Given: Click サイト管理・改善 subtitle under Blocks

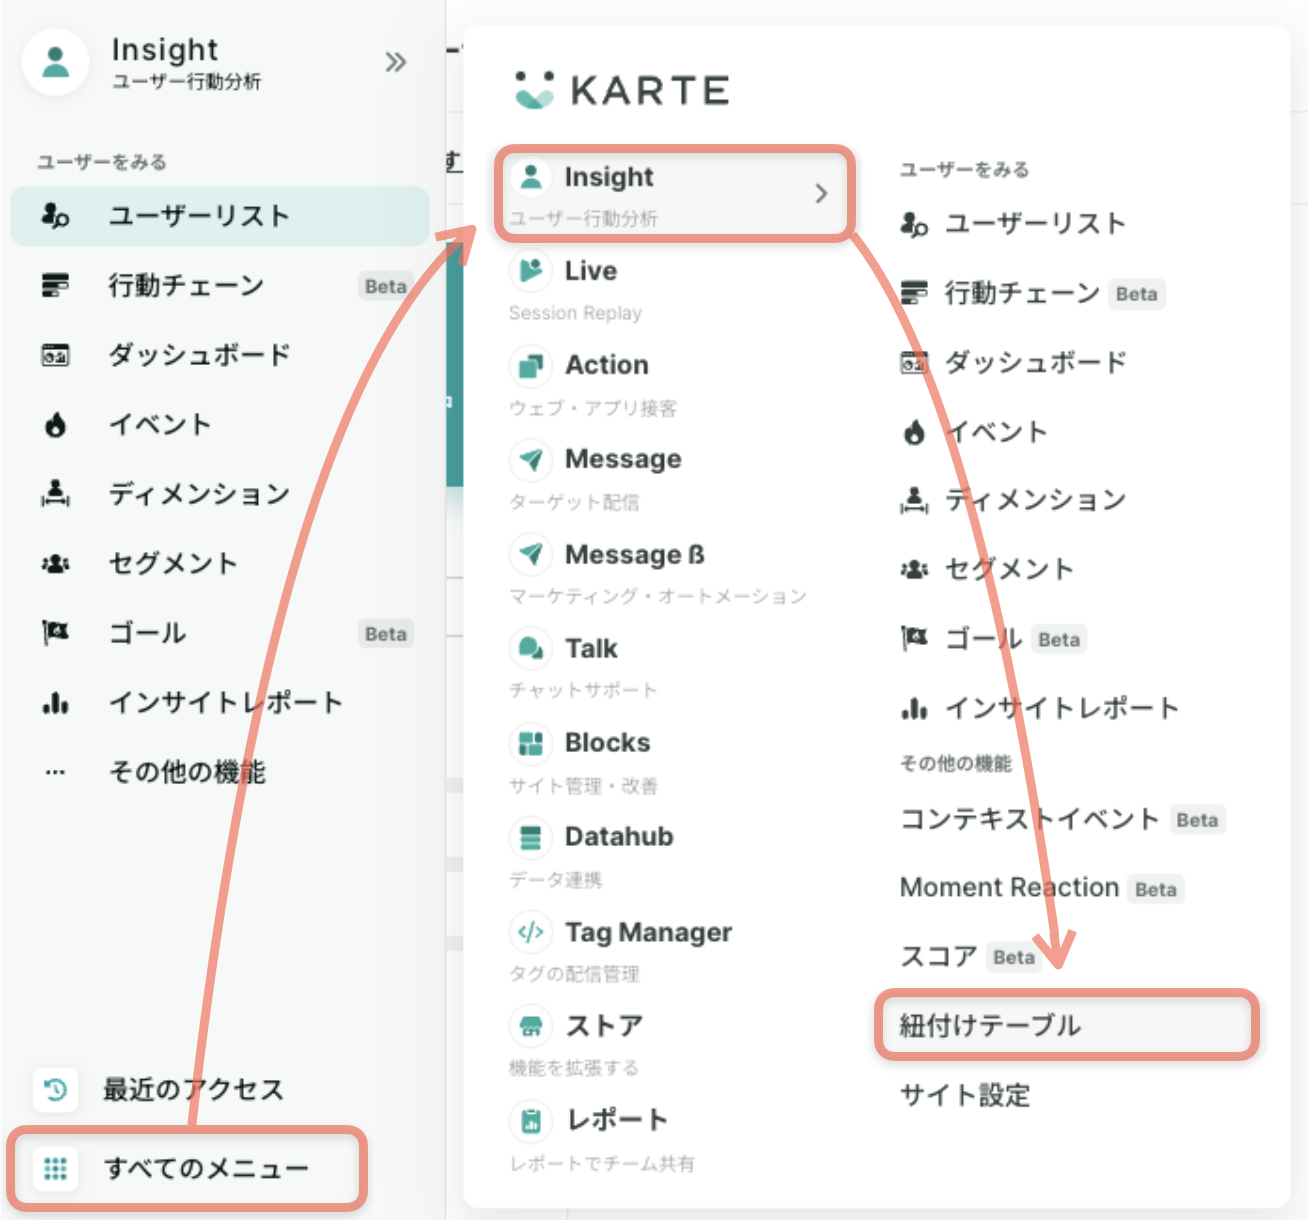Looking at the screenshot, I should click(x=583, y=786).
